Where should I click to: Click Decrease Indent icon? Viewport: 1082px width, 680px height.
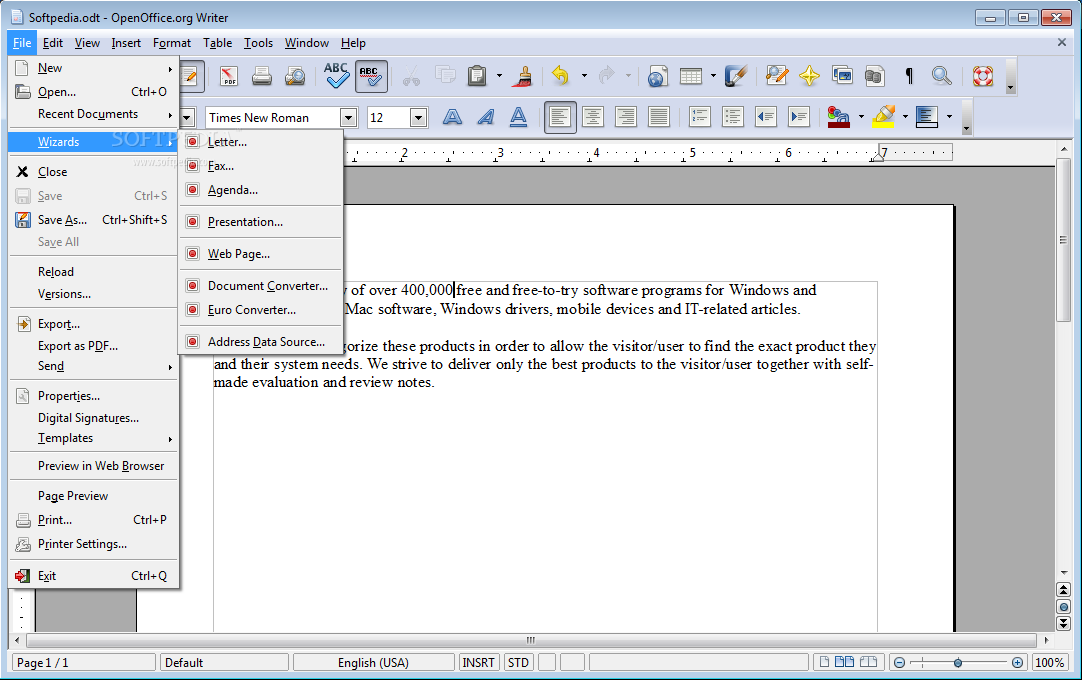pos(766,117)
